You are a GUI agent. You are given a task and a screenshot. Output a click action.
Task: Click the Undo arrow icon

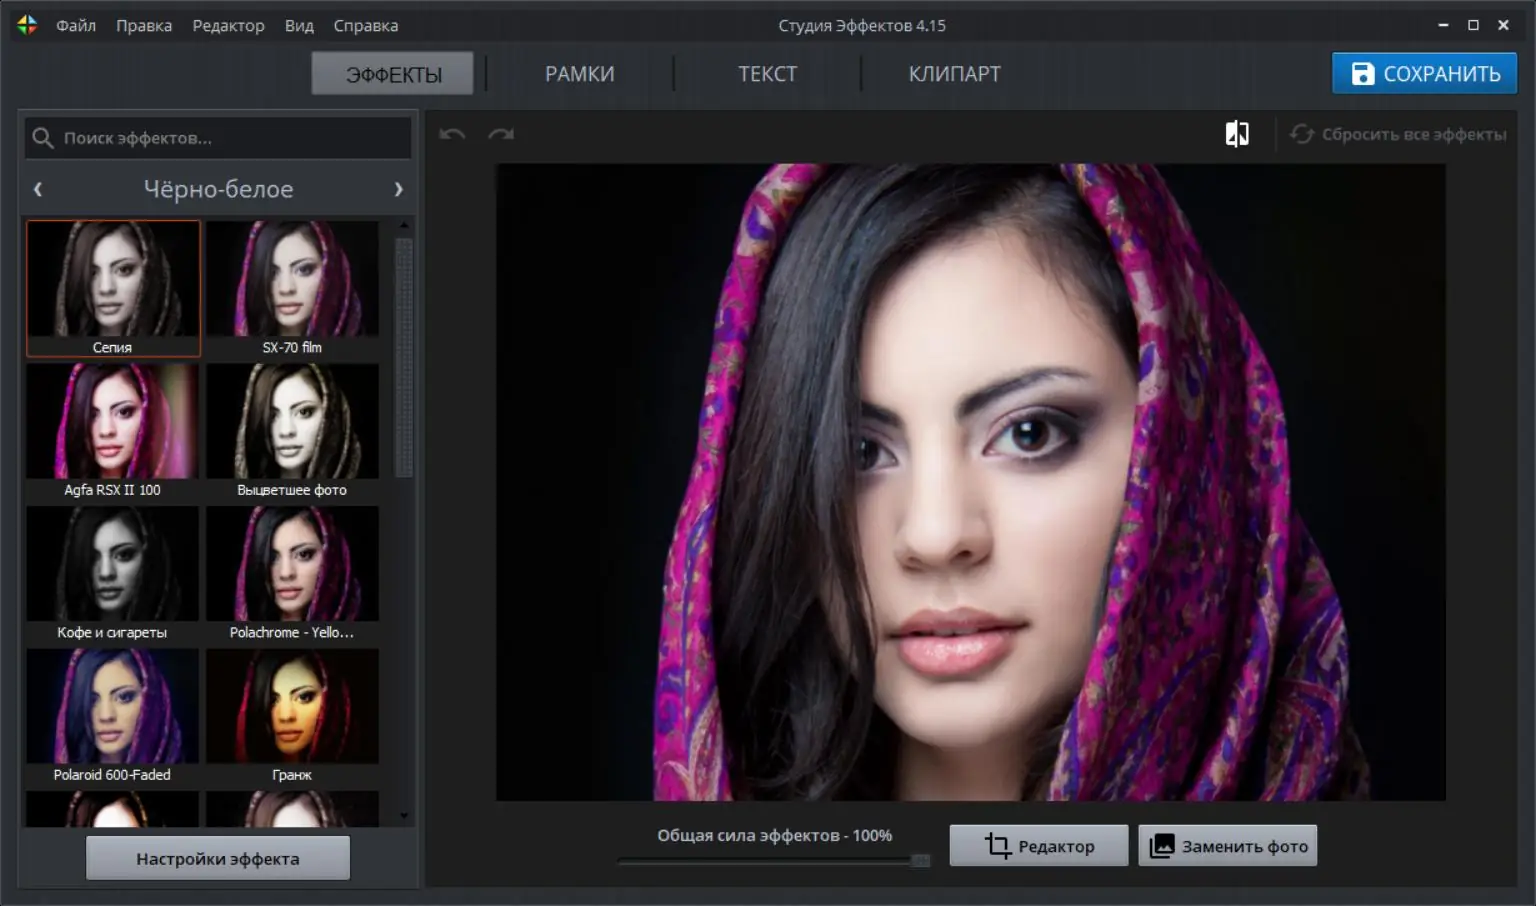(x=451, y=133)
